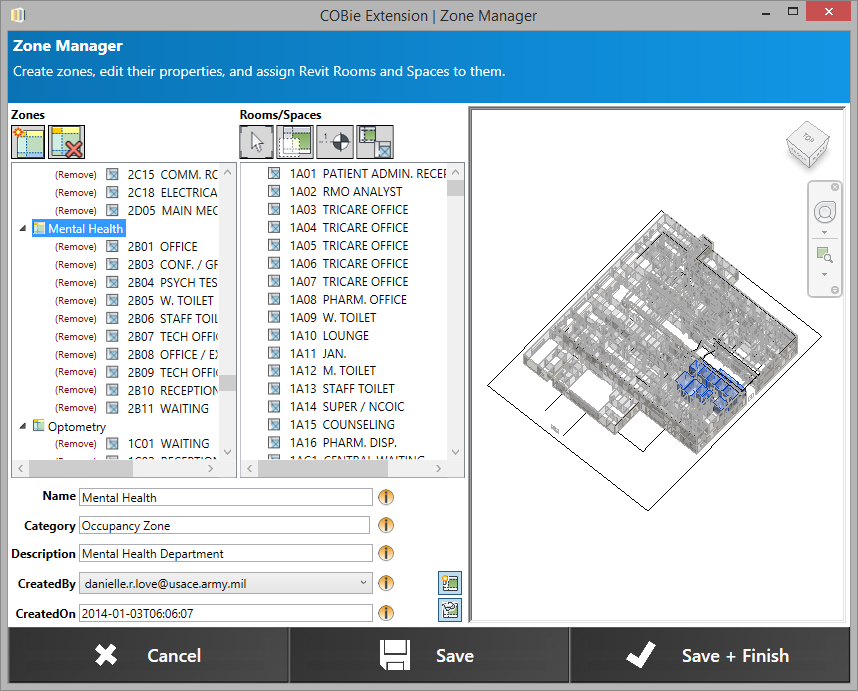Click the assign rooms to zone icon
Viewport: 858px width, 691px height.
tap(295, 141)
